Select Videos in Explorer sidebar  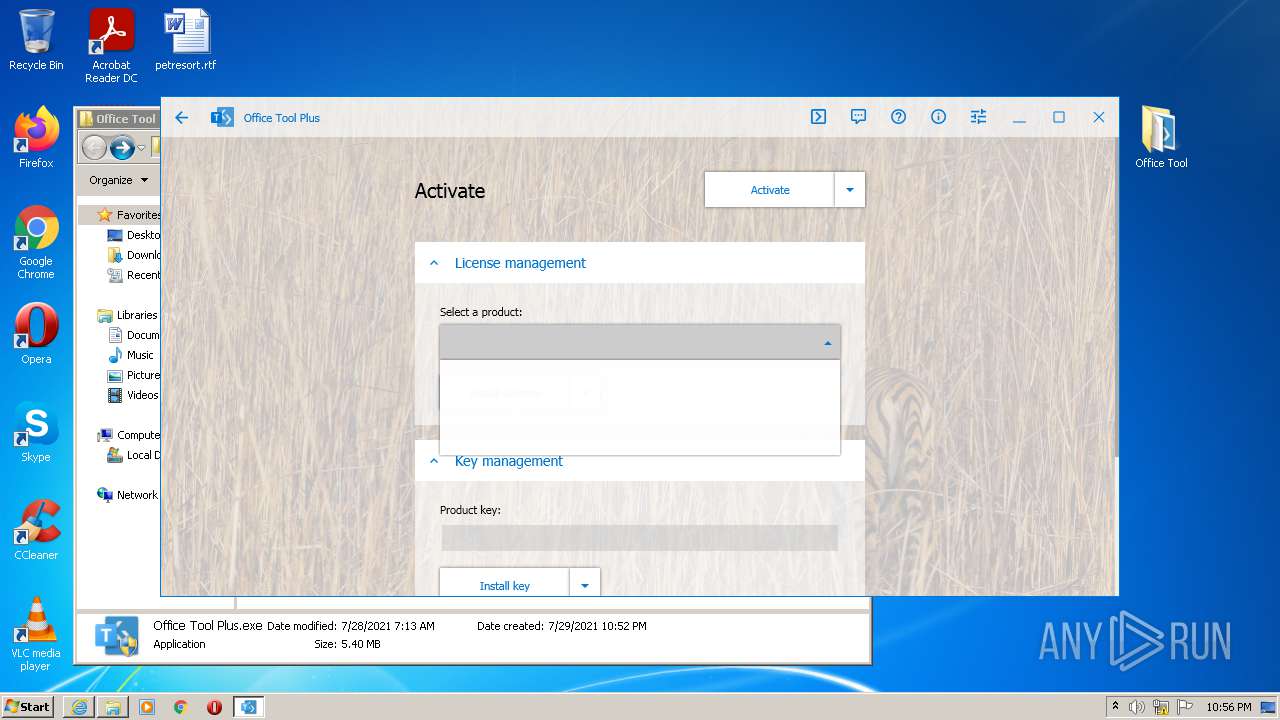pos(134,395)
